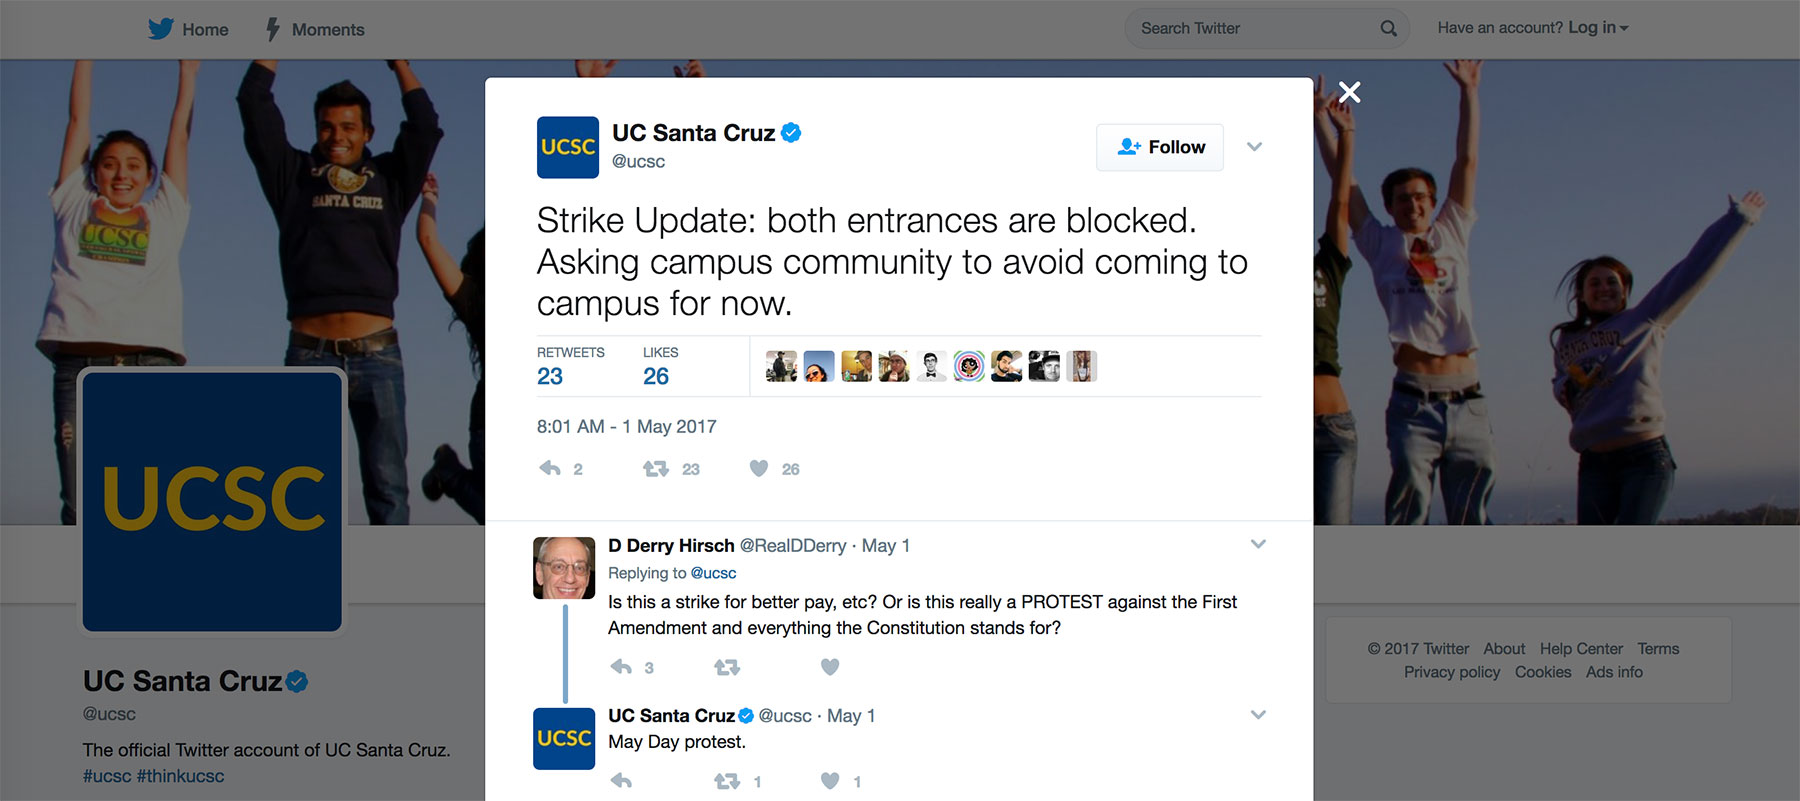Click the search magnifier icon
The width and height of the screenshot is (1800, 801).
pyautogui.click(x=1388, y=29)
